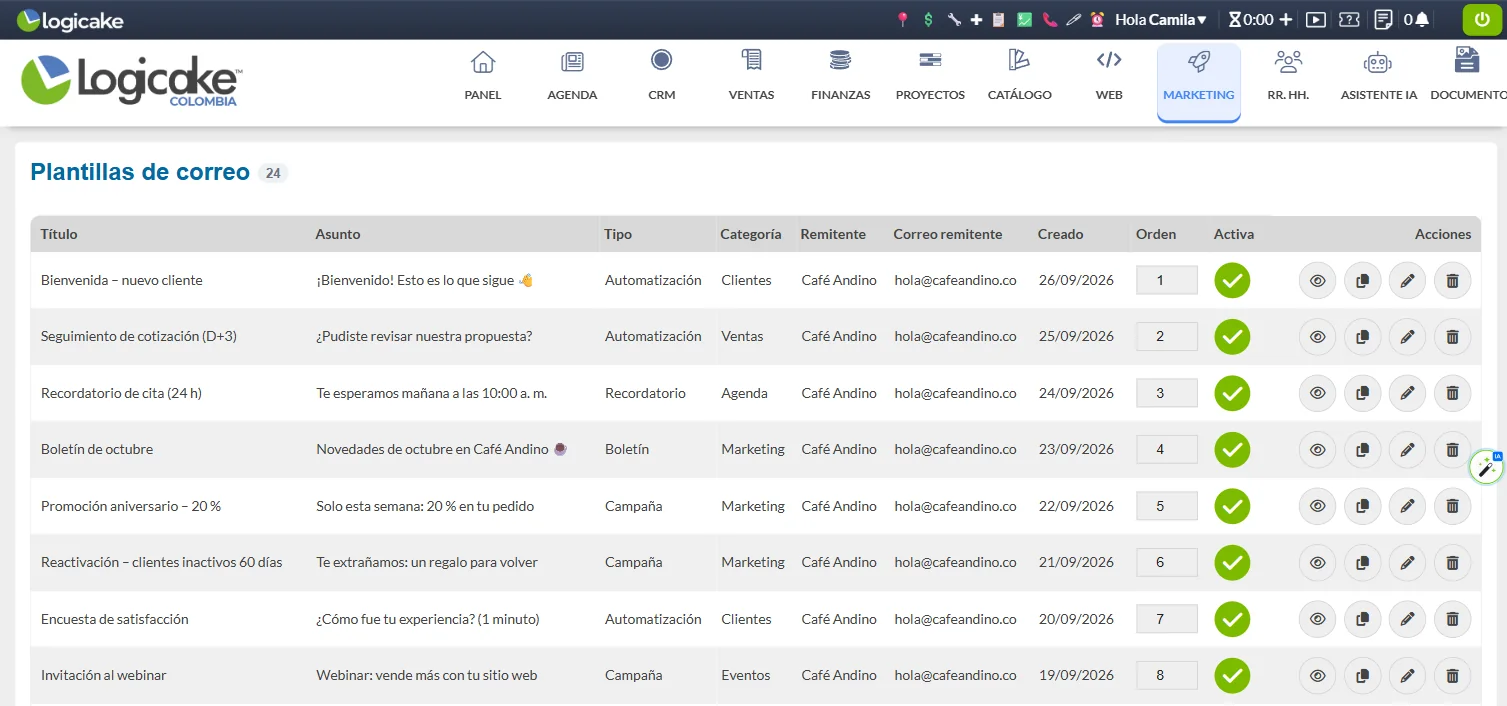Viewport: 1507px width, 706px height.
Task: Click the small Logicake logo in top bar
Action: coord(69,20)
